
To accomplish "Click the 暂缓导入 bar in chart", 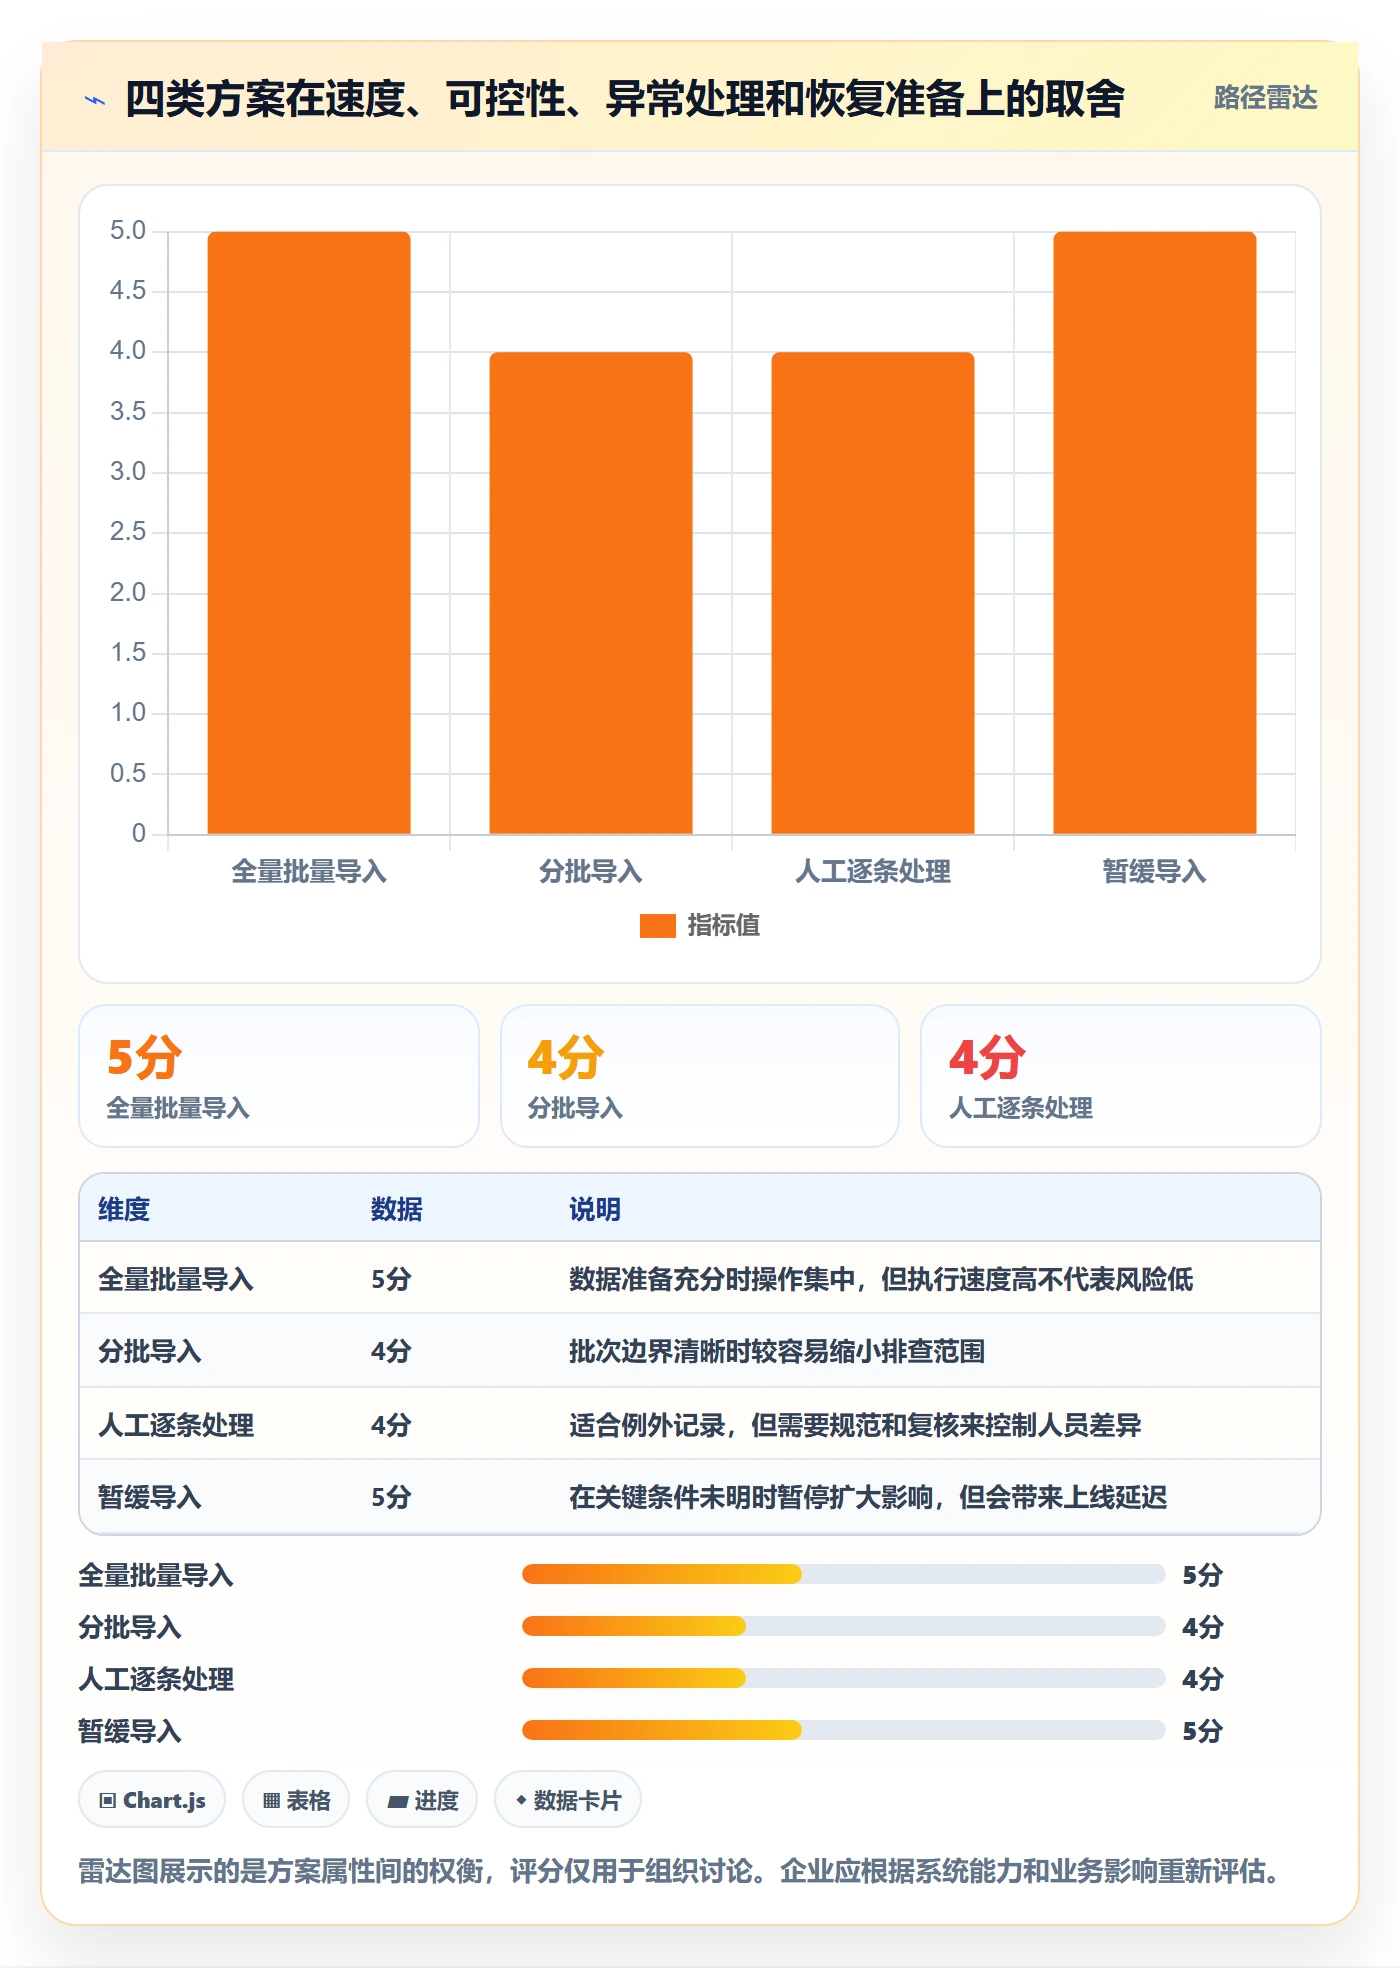I will pyautogui.click(x=1155, y=532).
